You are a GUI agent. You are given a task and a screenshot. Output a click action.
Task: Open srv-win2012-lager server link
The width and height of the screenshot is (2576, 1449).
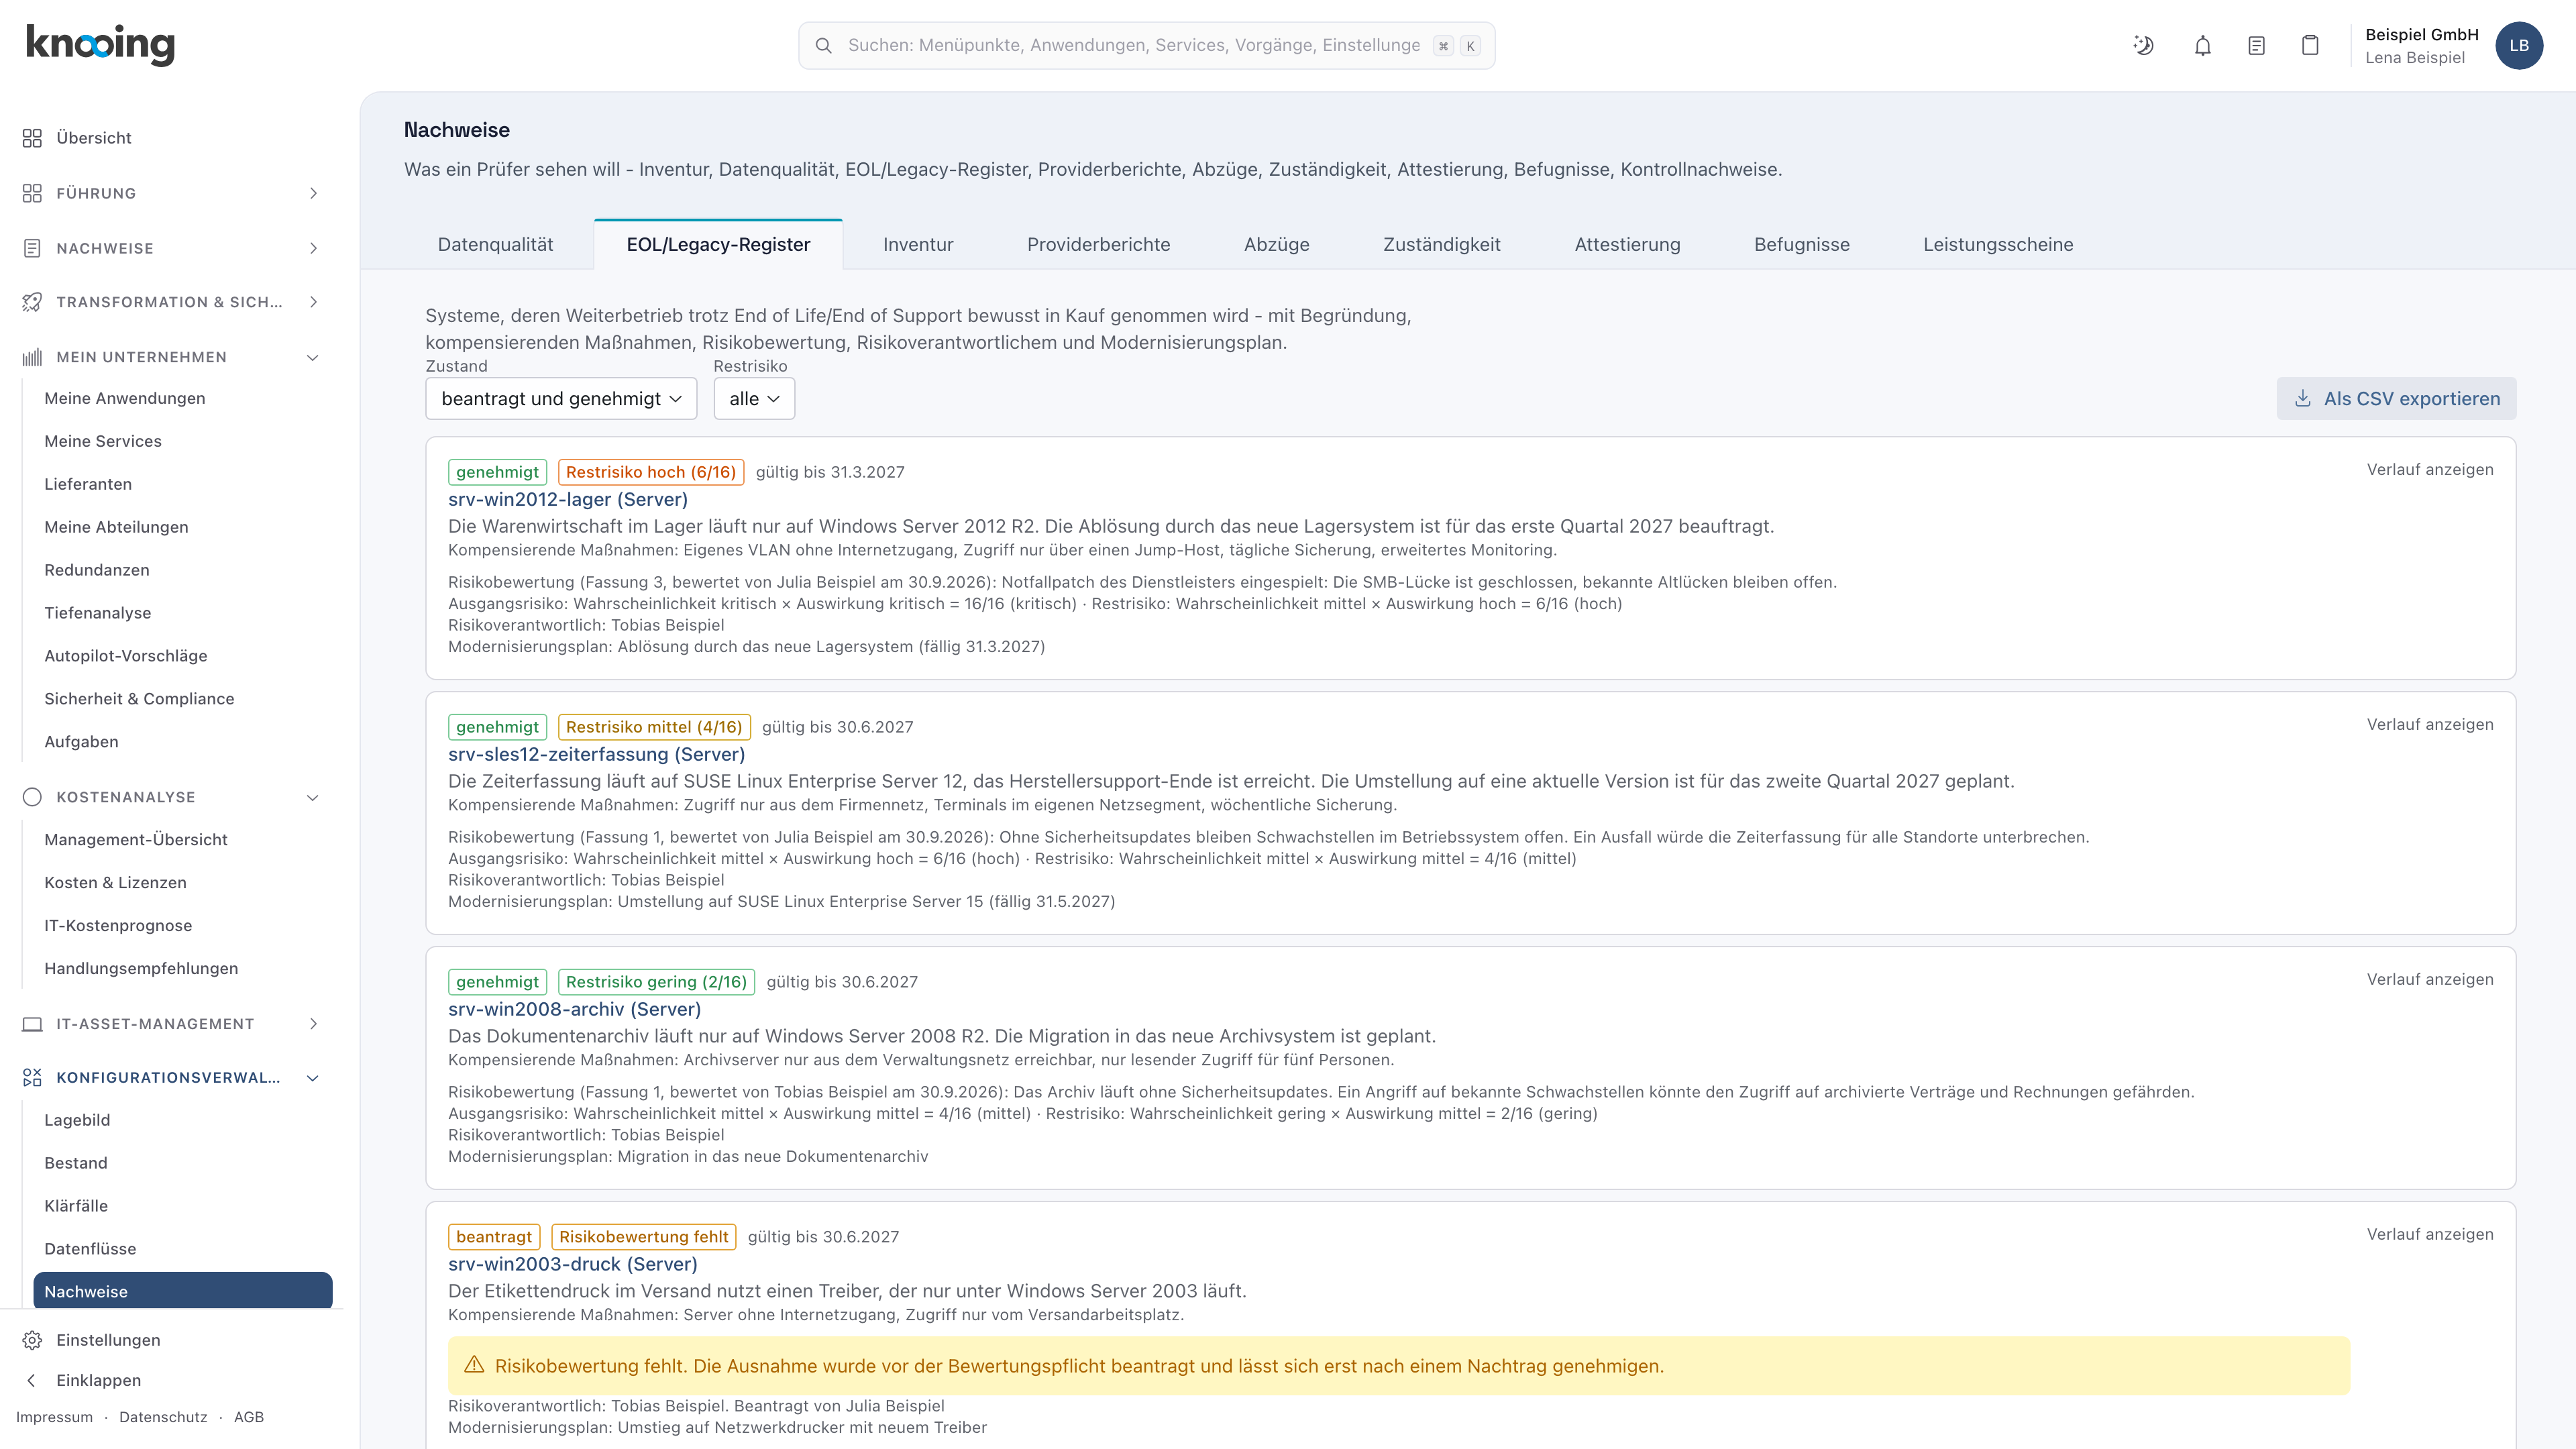pyautogui.click(x=567, y=499)
